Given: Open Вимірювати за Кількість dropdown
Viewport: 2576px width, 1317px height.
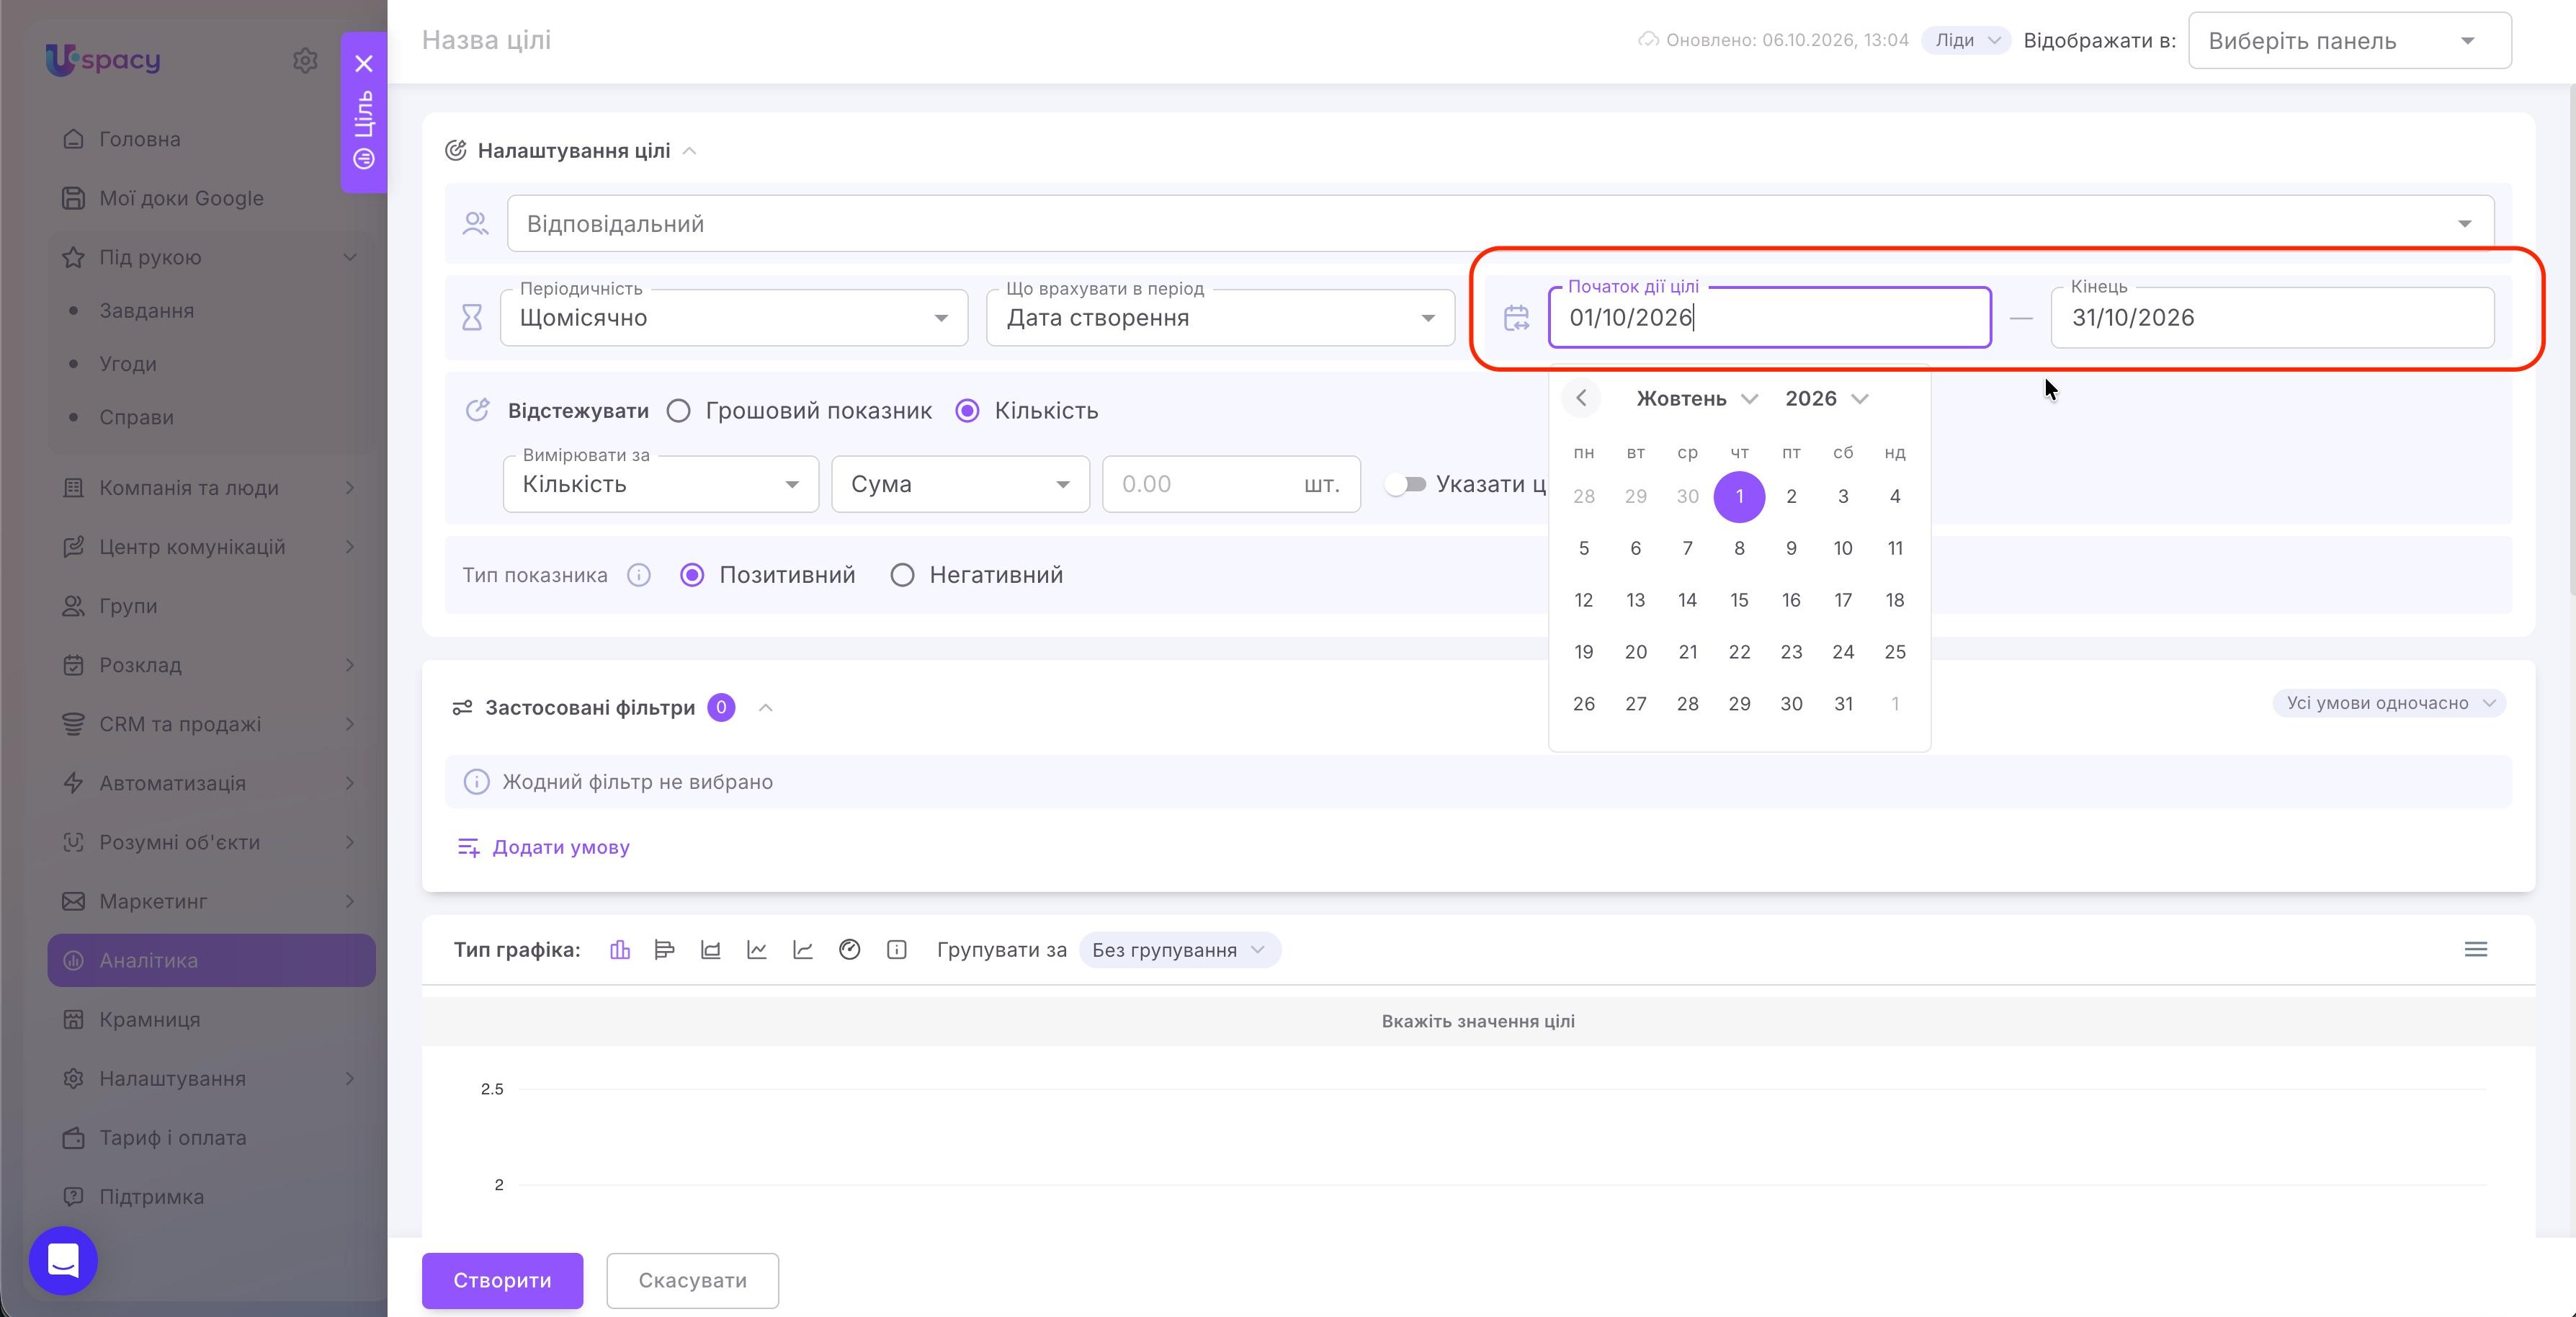Looking at the screenshot, I should (x=661, y=484).
